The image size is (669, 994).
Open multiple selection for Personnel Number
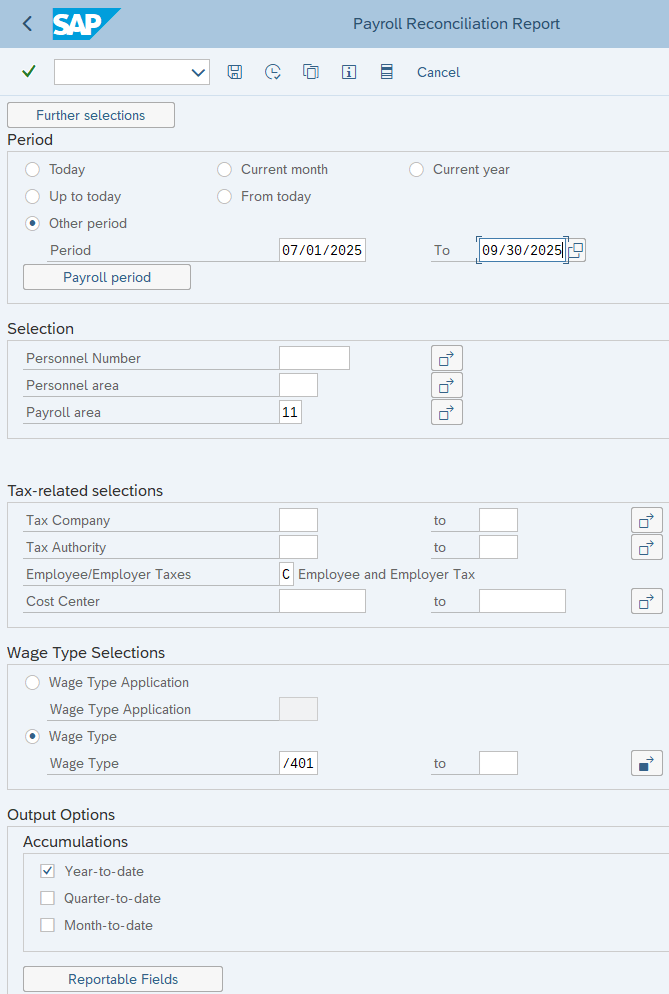coord(446,357)
